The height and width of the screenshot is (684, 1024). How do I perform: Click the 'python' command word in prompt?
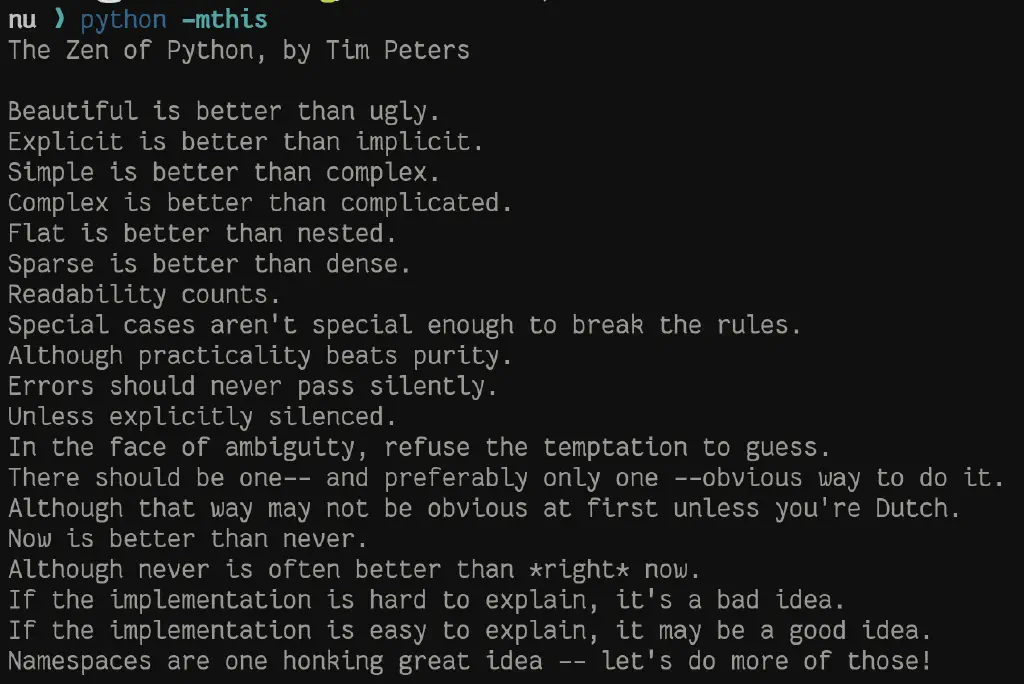(123, 20)
